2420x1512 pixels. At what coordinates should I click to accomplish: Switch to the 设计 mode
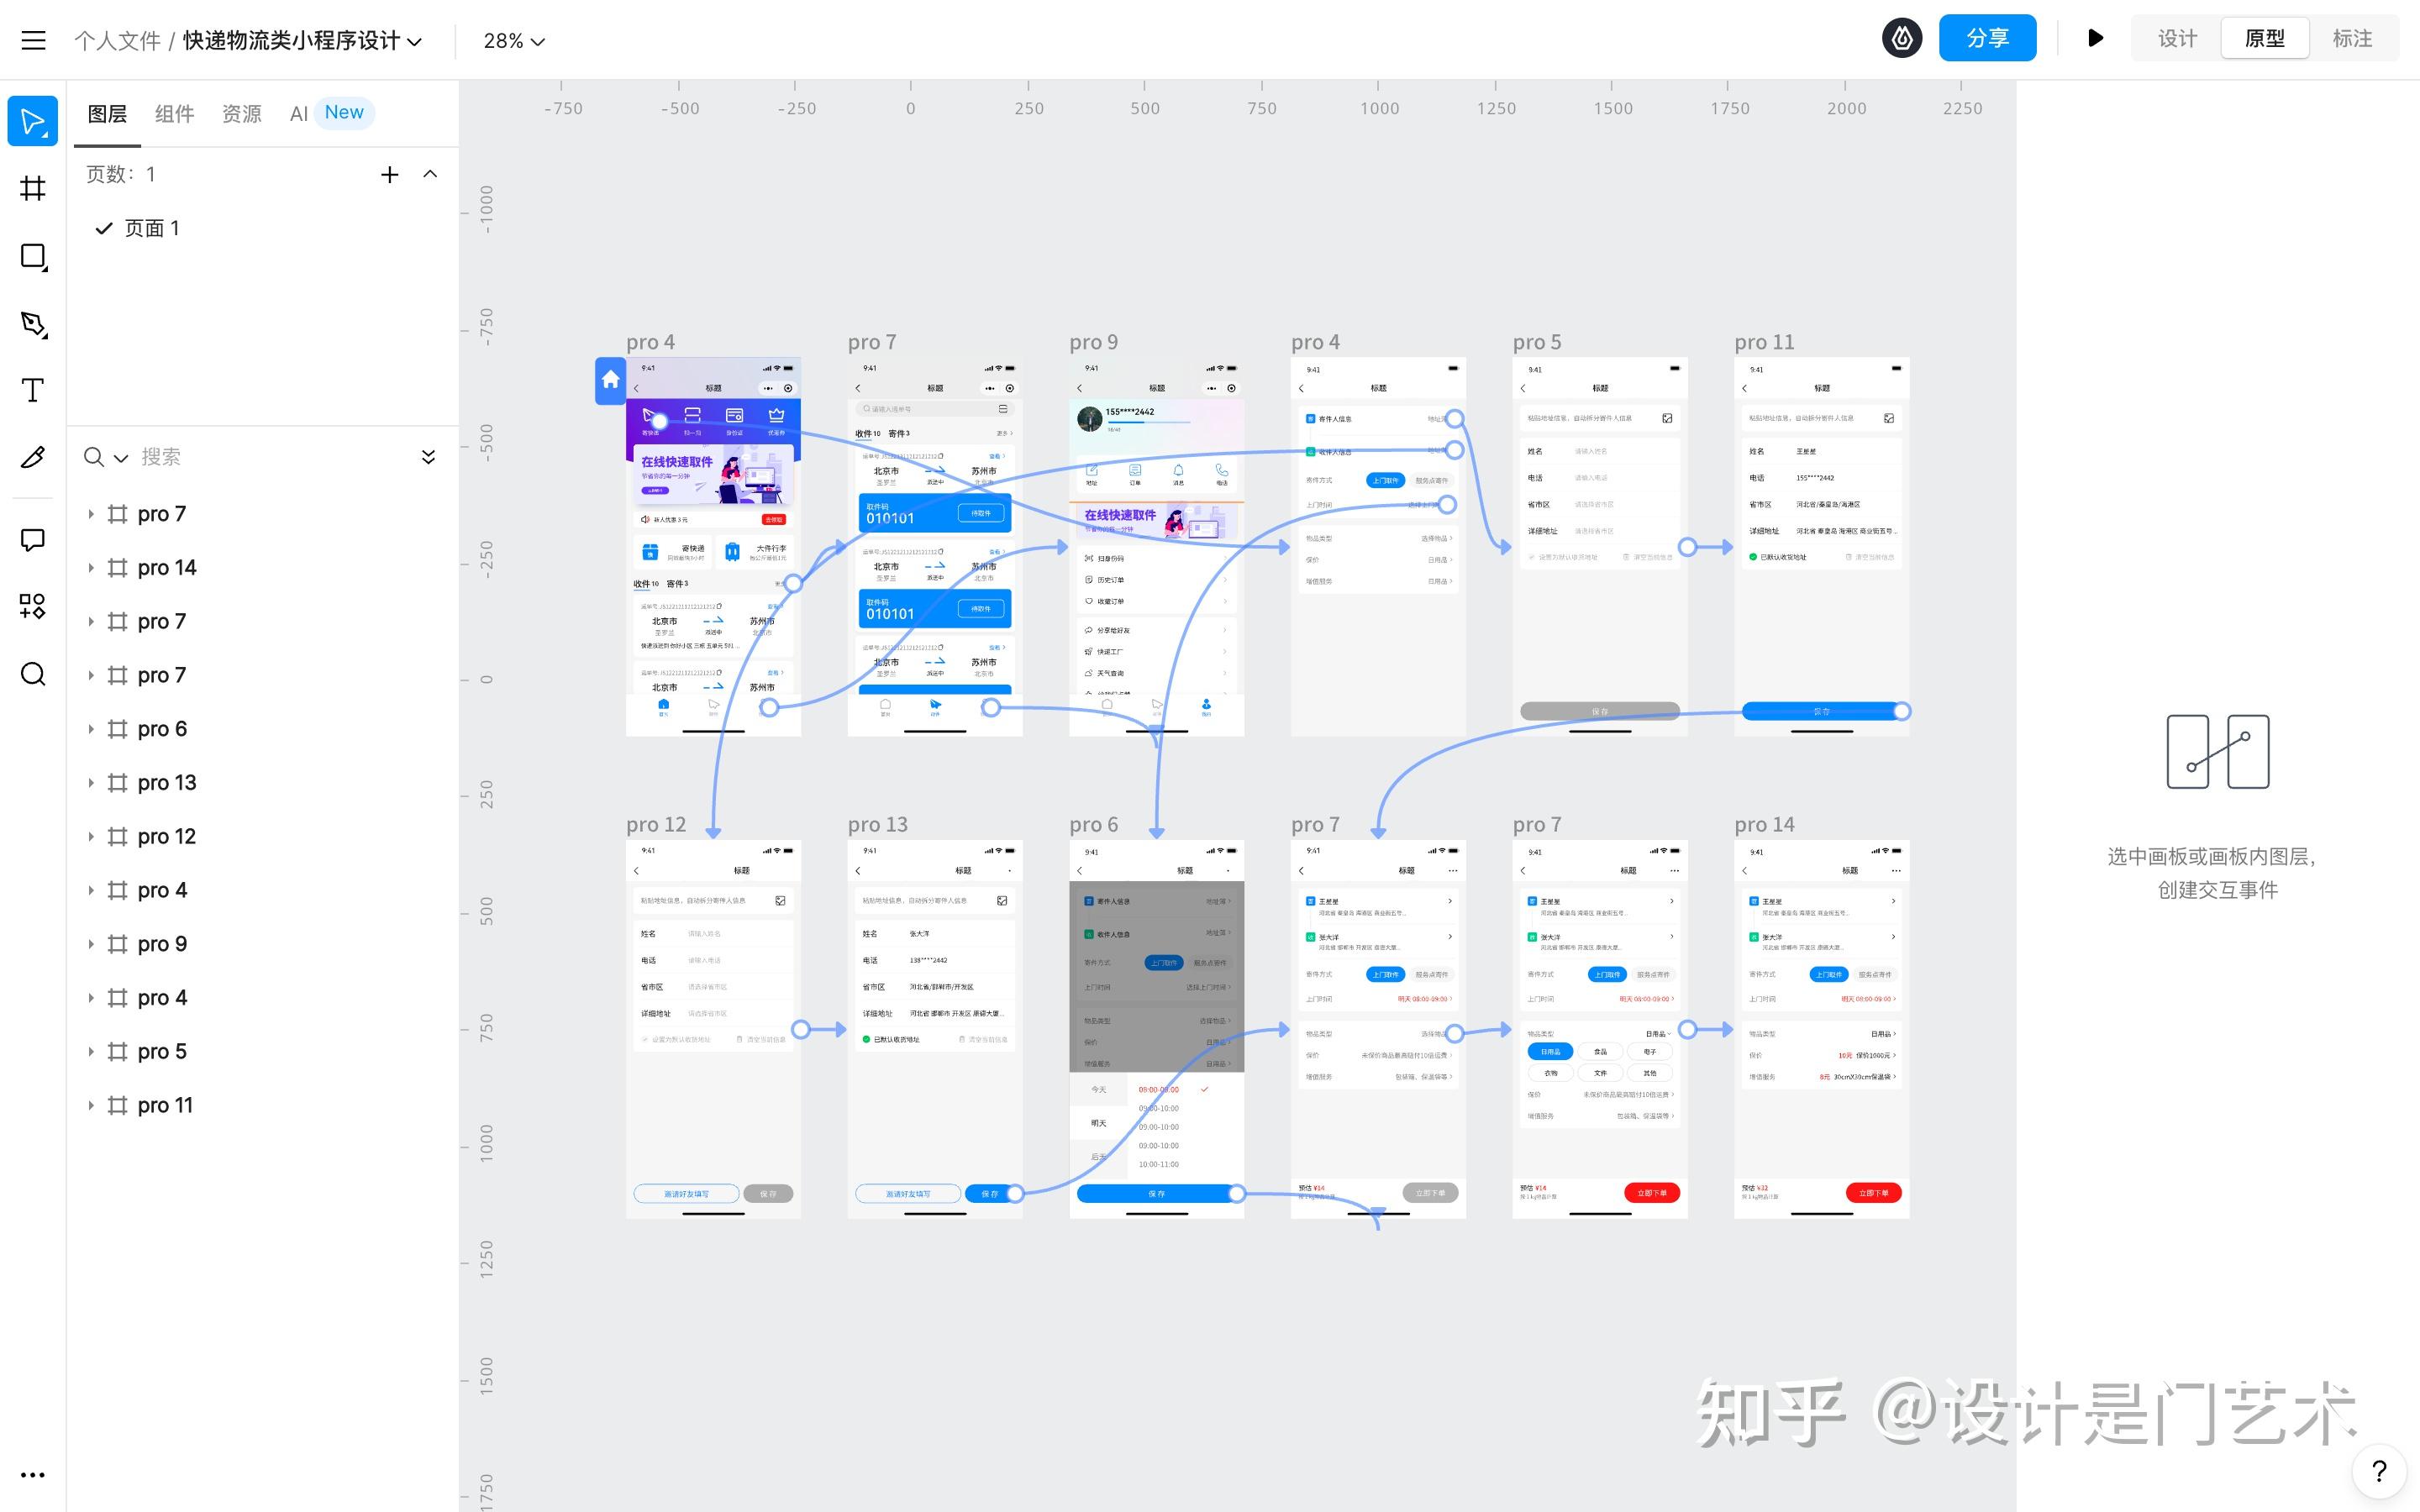pos(2177,39)
